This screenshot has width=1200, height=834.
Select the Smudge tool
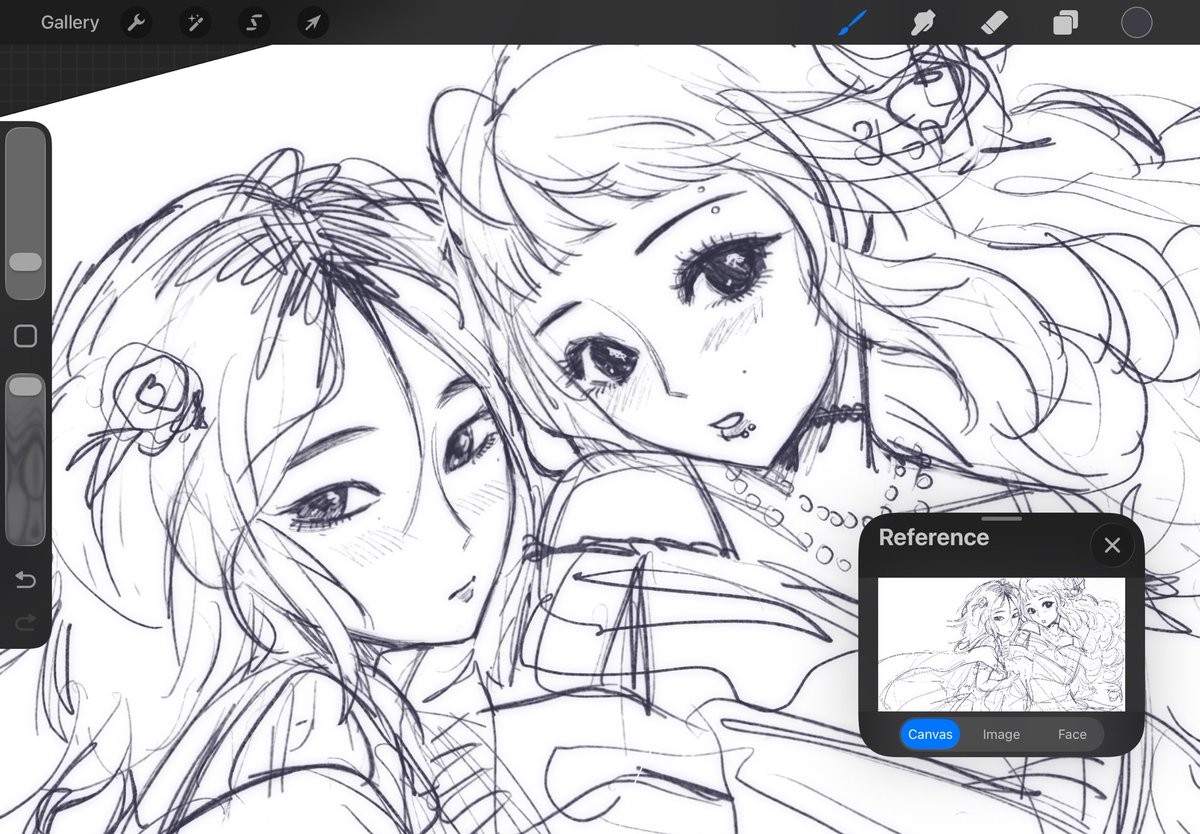(923, 22)
